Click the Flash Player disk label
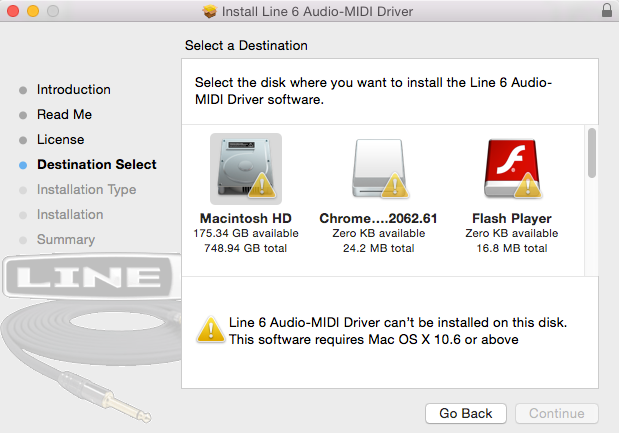The height and width of the screenshot is (433, 619). coord(512,218)
